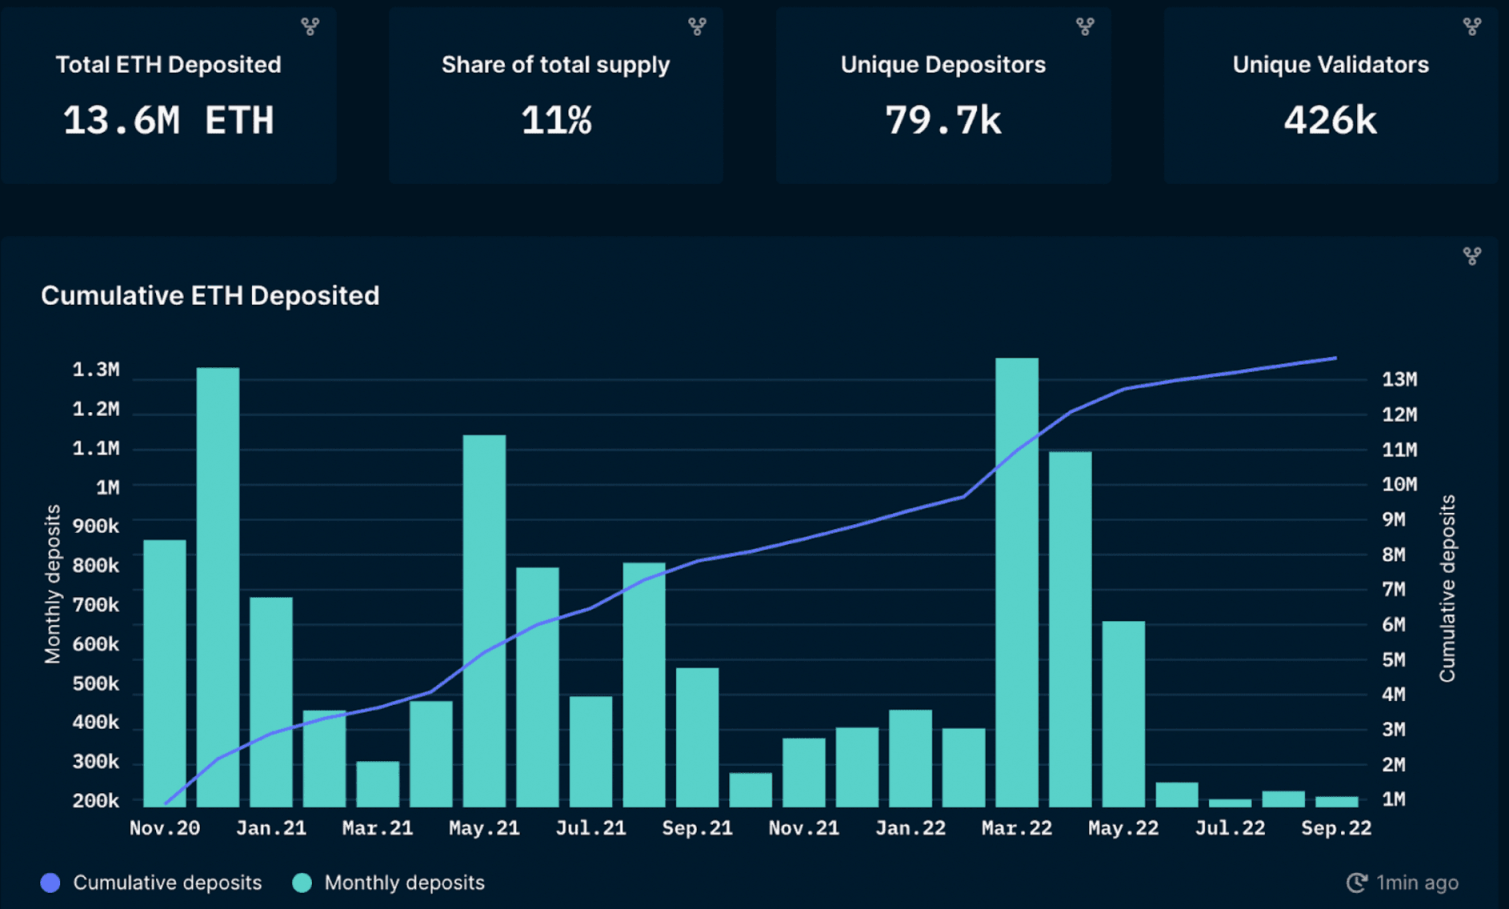This screenshot has height=909, width=1509.
Task: Open query icon on Share of total supply card
Action: click(697, 27)
